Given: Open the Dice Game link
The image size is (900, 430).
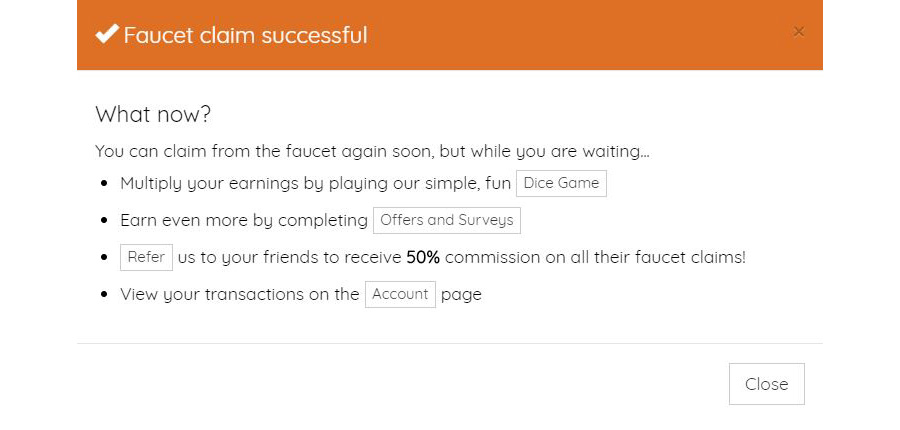Looking at the screenshot, I should 561,184.
